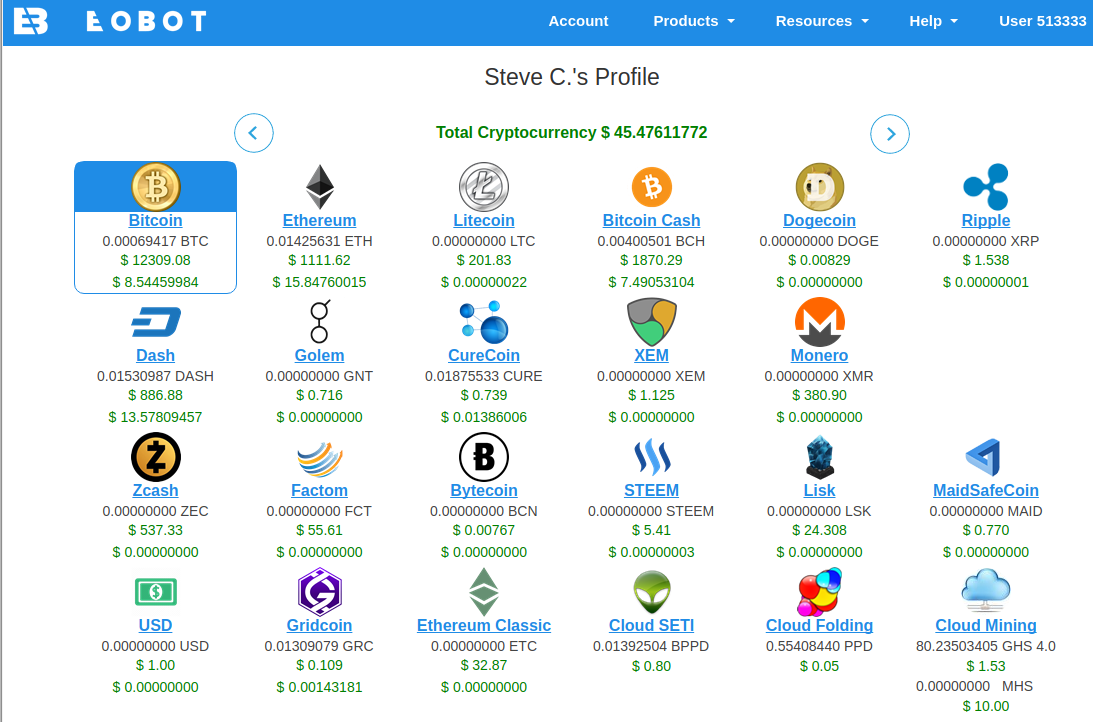
Task: Click the Ripple blue icon
Action: point(986,187)
